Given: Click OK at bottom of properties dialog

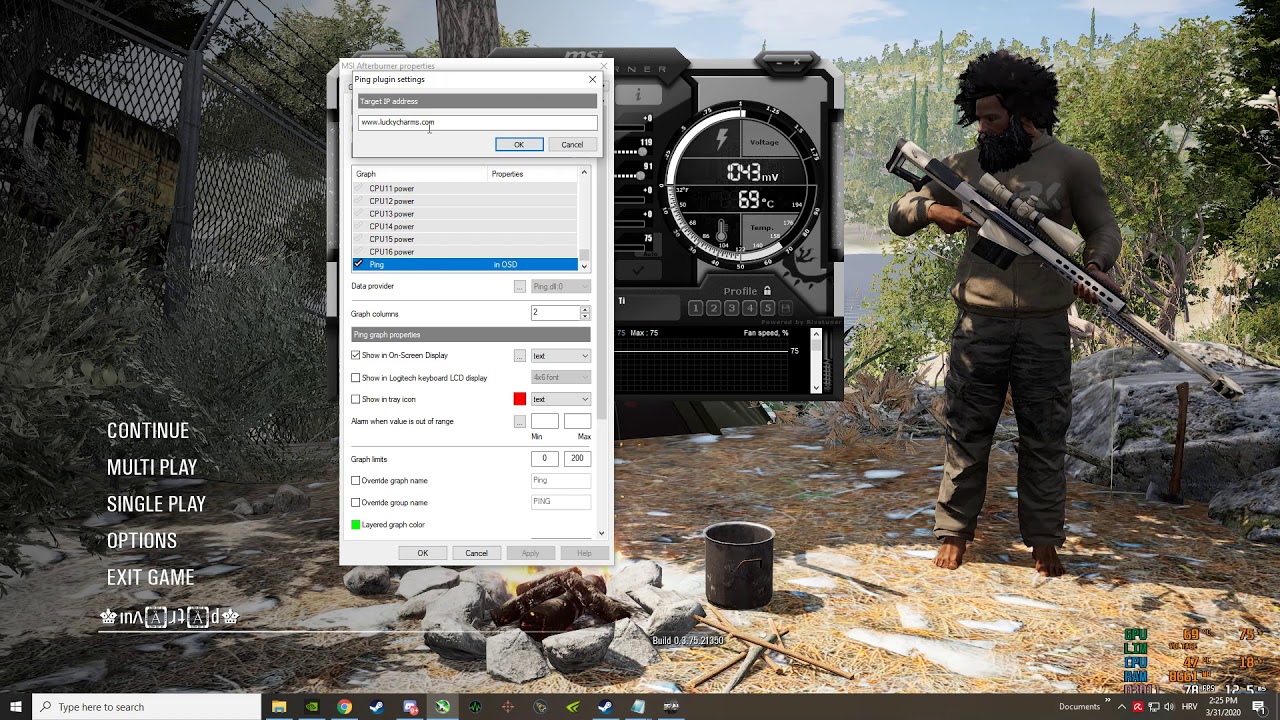Looking at the screenshot, I should click(423, 553).
